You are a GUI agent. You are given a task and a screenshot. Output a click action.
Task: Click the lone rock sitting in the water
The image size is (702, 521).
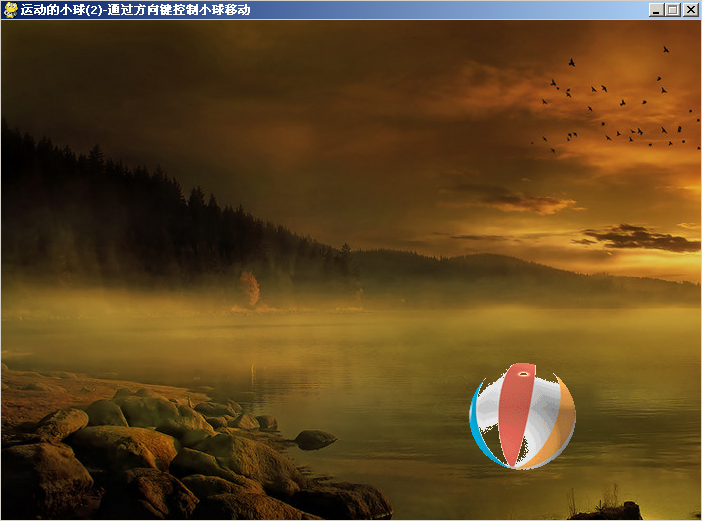[x=315, y=439]
